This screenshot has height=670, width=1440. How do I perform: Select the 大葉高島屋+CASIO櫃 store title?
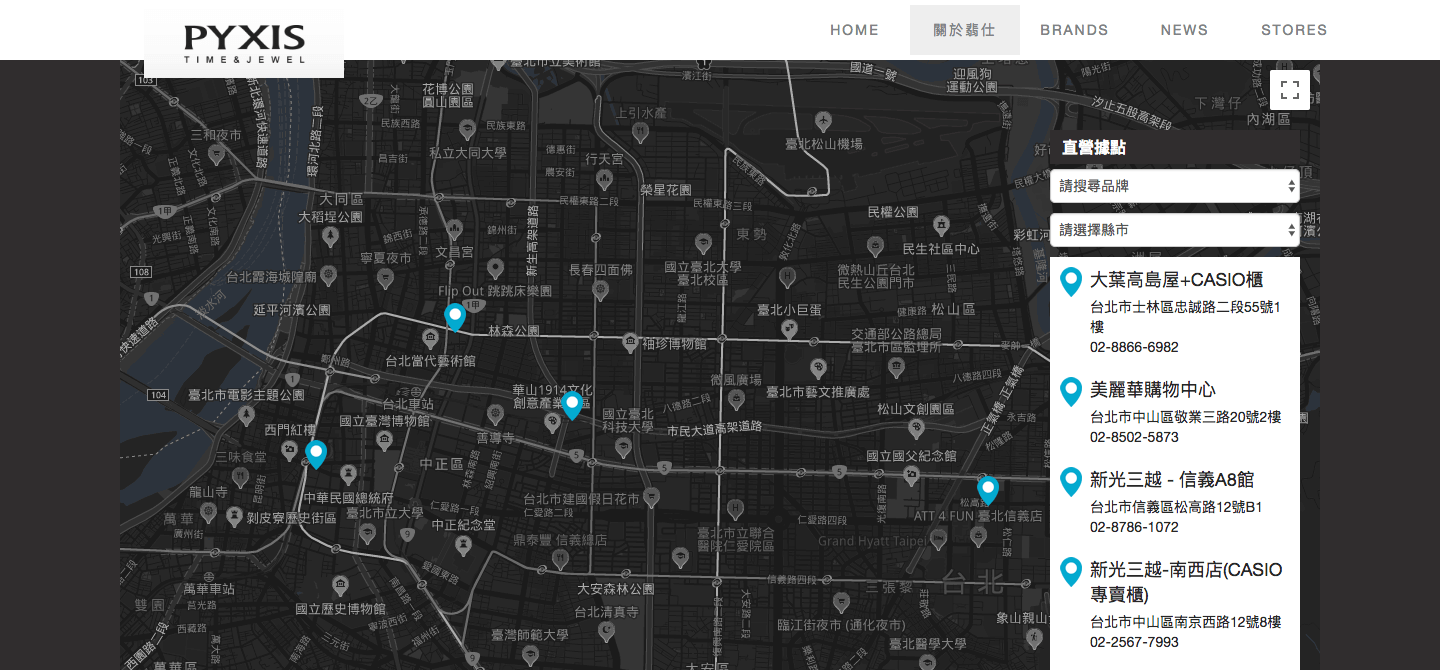(1176, 280)
